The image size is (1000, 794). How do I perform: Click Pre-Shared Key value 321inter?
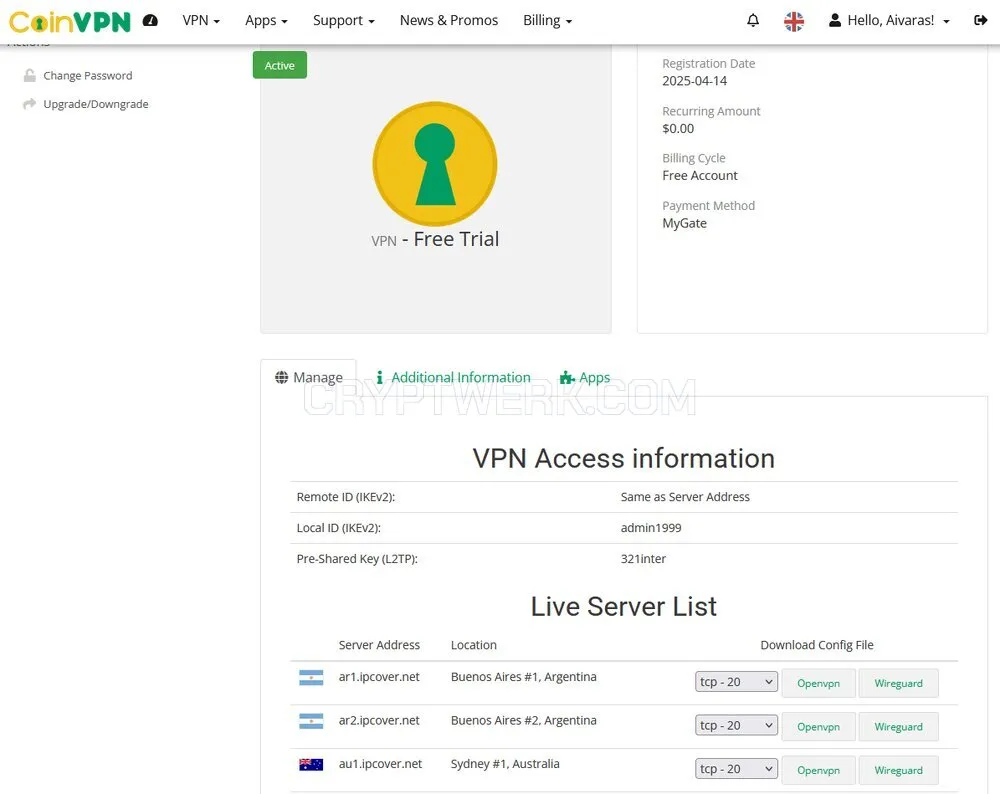(x=643, y=559)
